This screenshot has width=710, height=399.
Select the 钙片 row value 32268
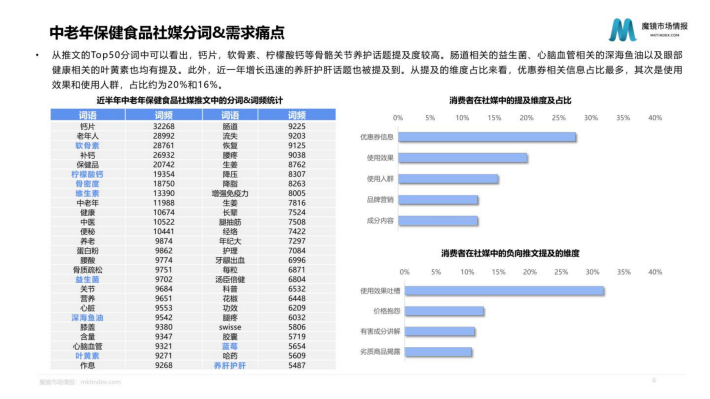click(163, 126)
